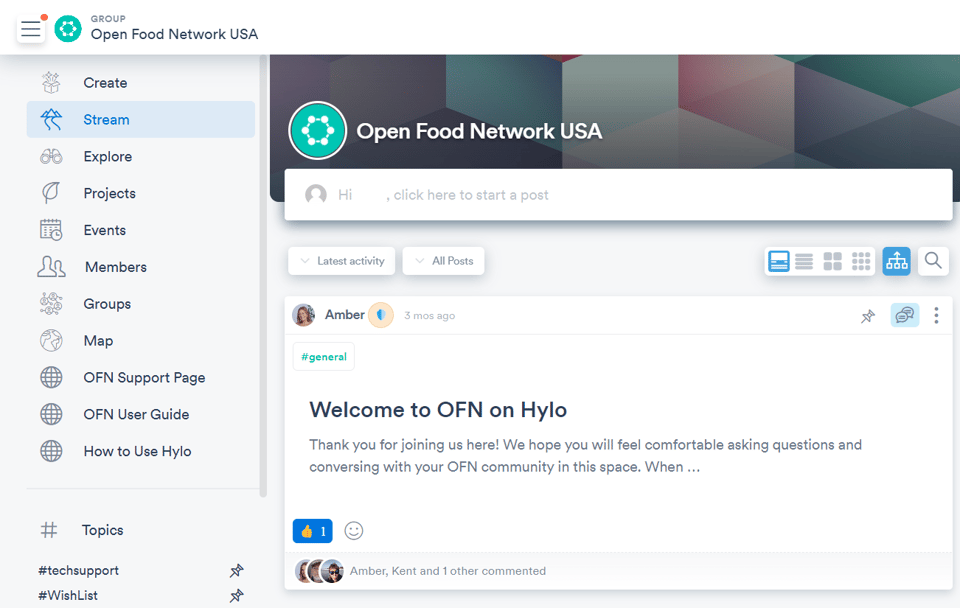Screen dimensions: 960x608
Task: Open the hamburger navigation menu
Action: tap(31, 30)
